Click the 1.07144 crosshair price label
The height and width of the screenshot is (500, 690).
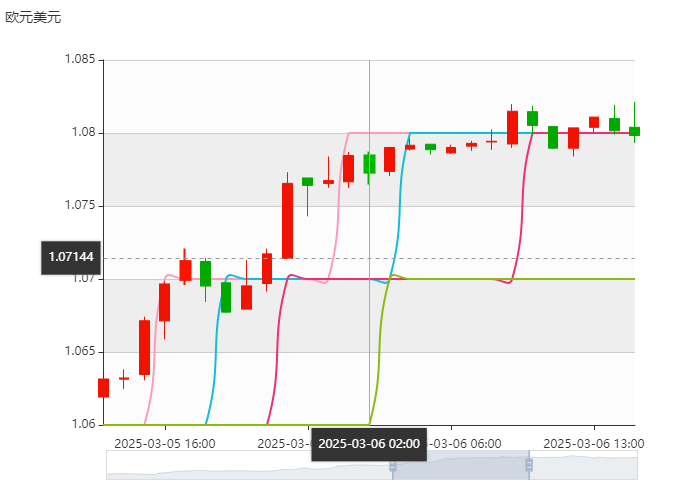(x=71, y=257)
